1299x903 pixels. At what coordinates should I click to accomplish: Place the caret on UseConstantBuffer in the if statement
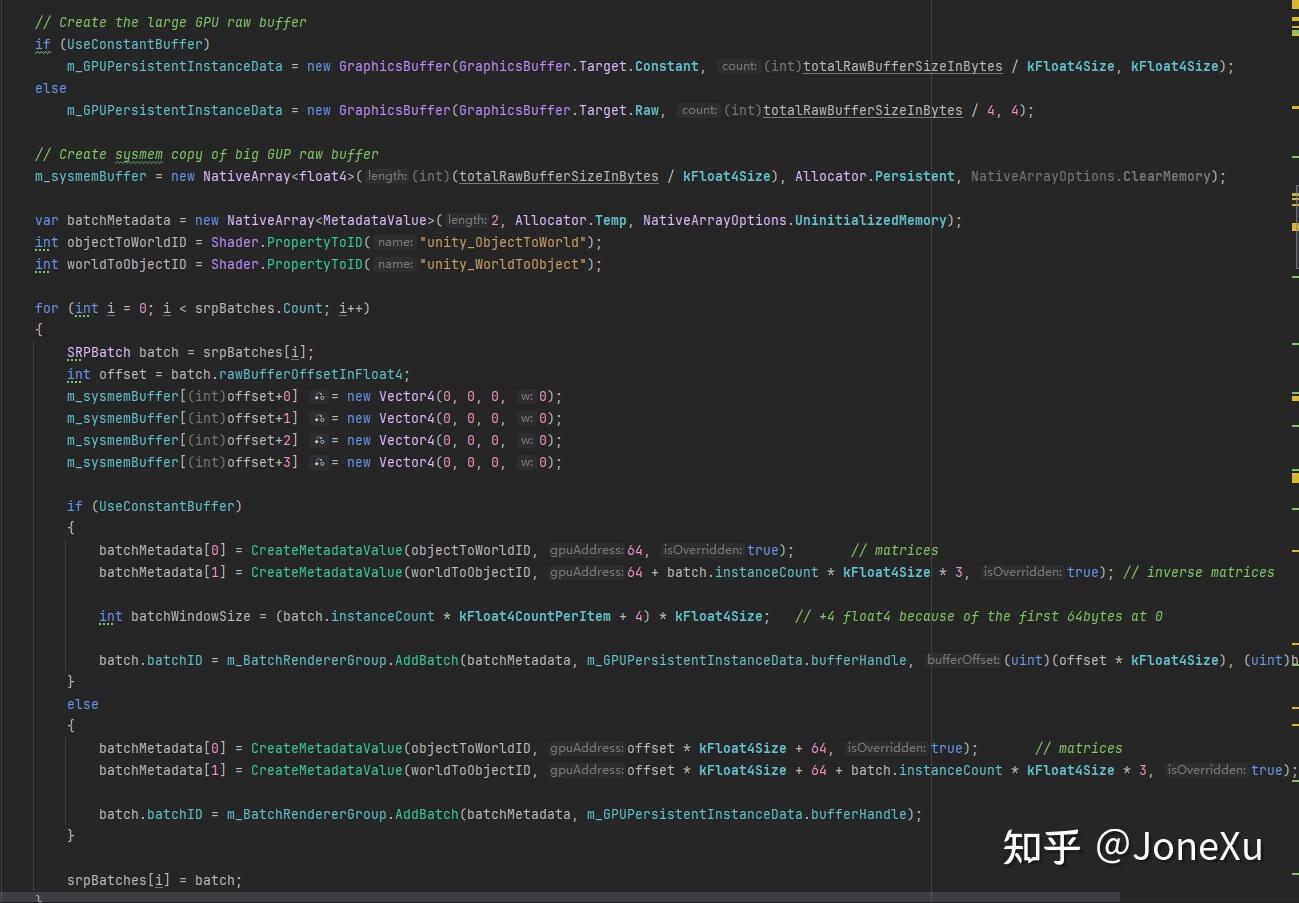135,44
